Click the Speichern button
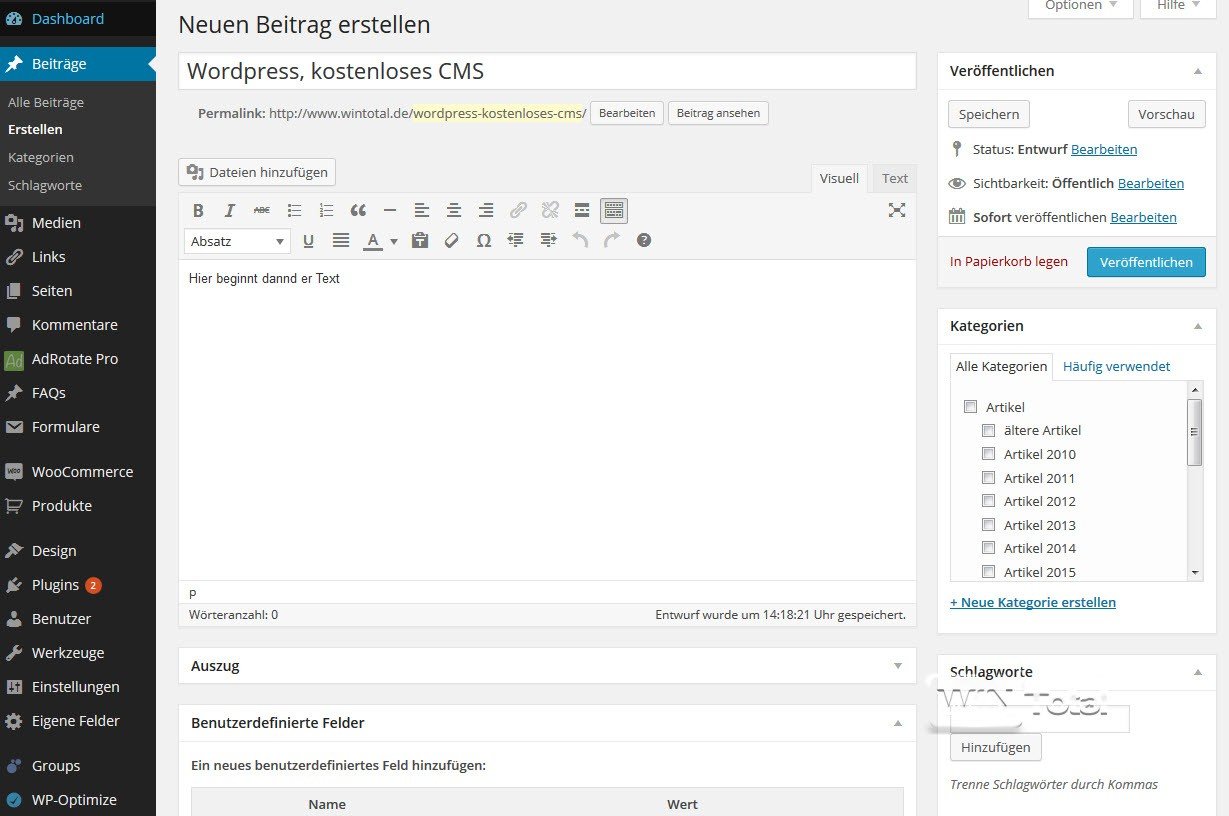 point(988,114)
